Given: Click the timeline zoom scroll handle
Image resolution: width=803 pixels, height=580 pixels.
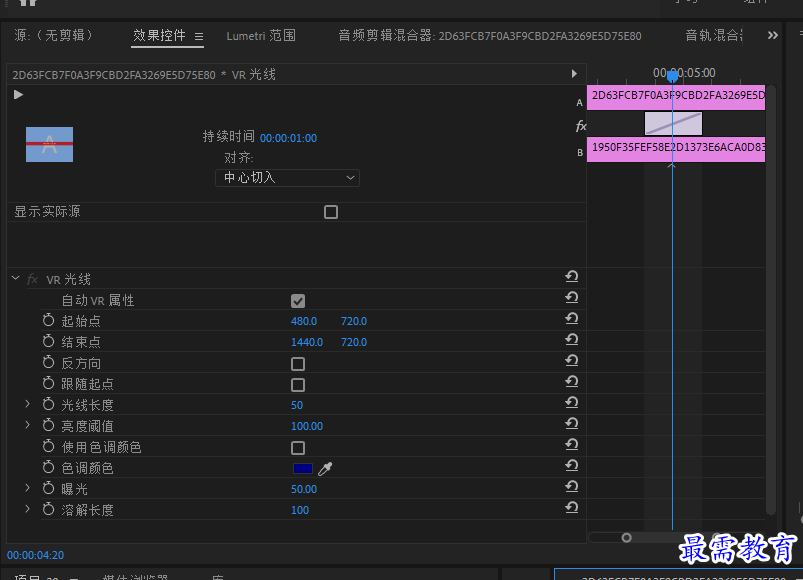Looking at the screenshot, I should click(626, 538).
